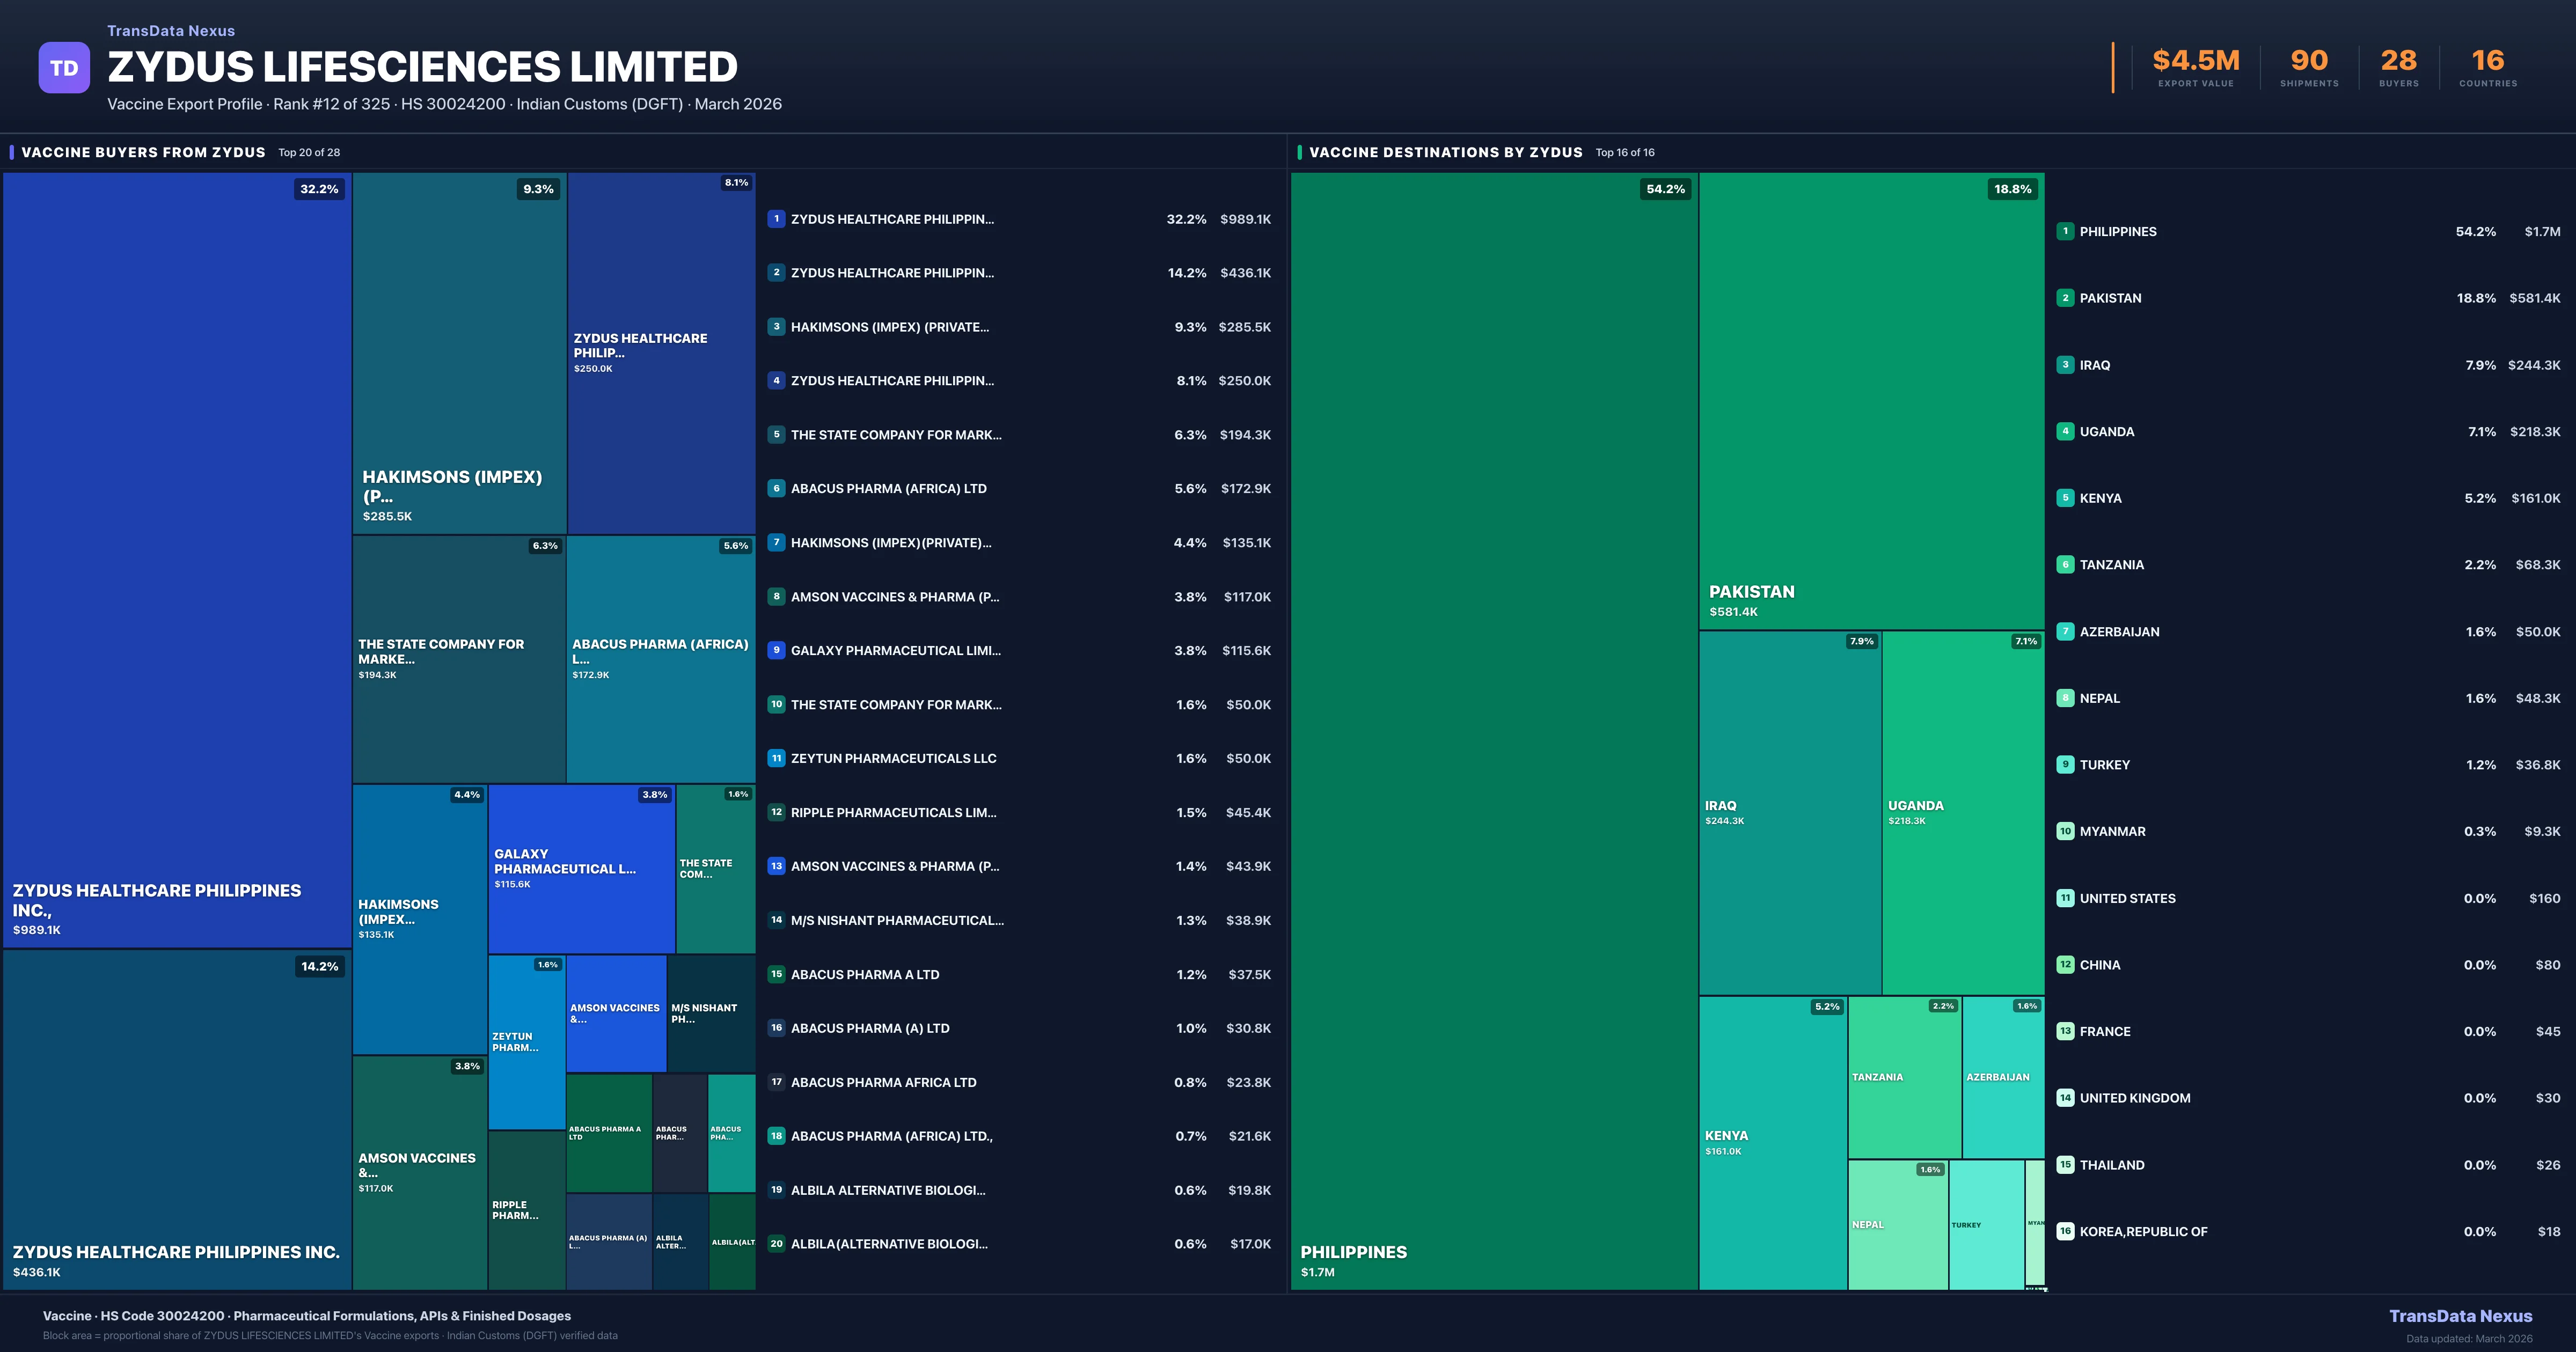
Task: Click the TransData Nexus footer link
Action: tap(2460, 1316)
